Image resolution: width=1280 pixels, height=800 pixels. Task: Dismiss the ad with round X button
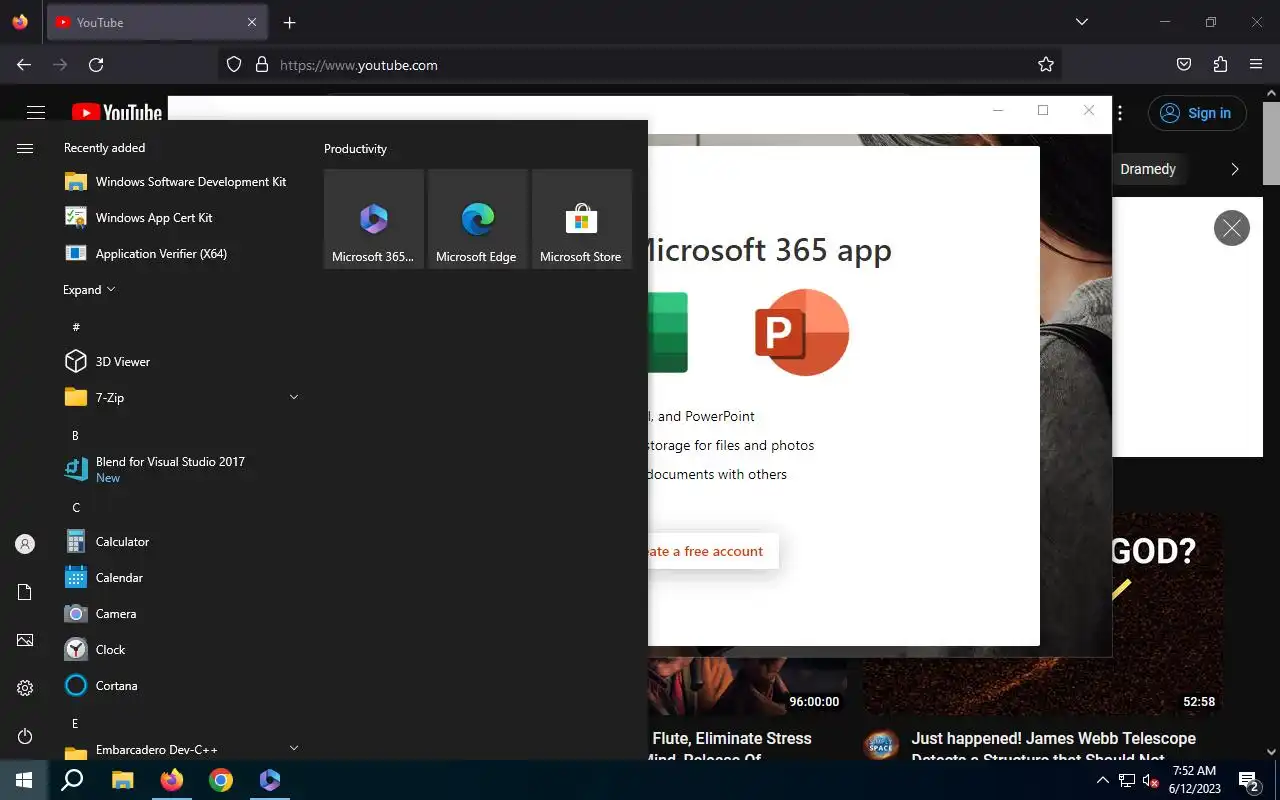coord(1232,228)
